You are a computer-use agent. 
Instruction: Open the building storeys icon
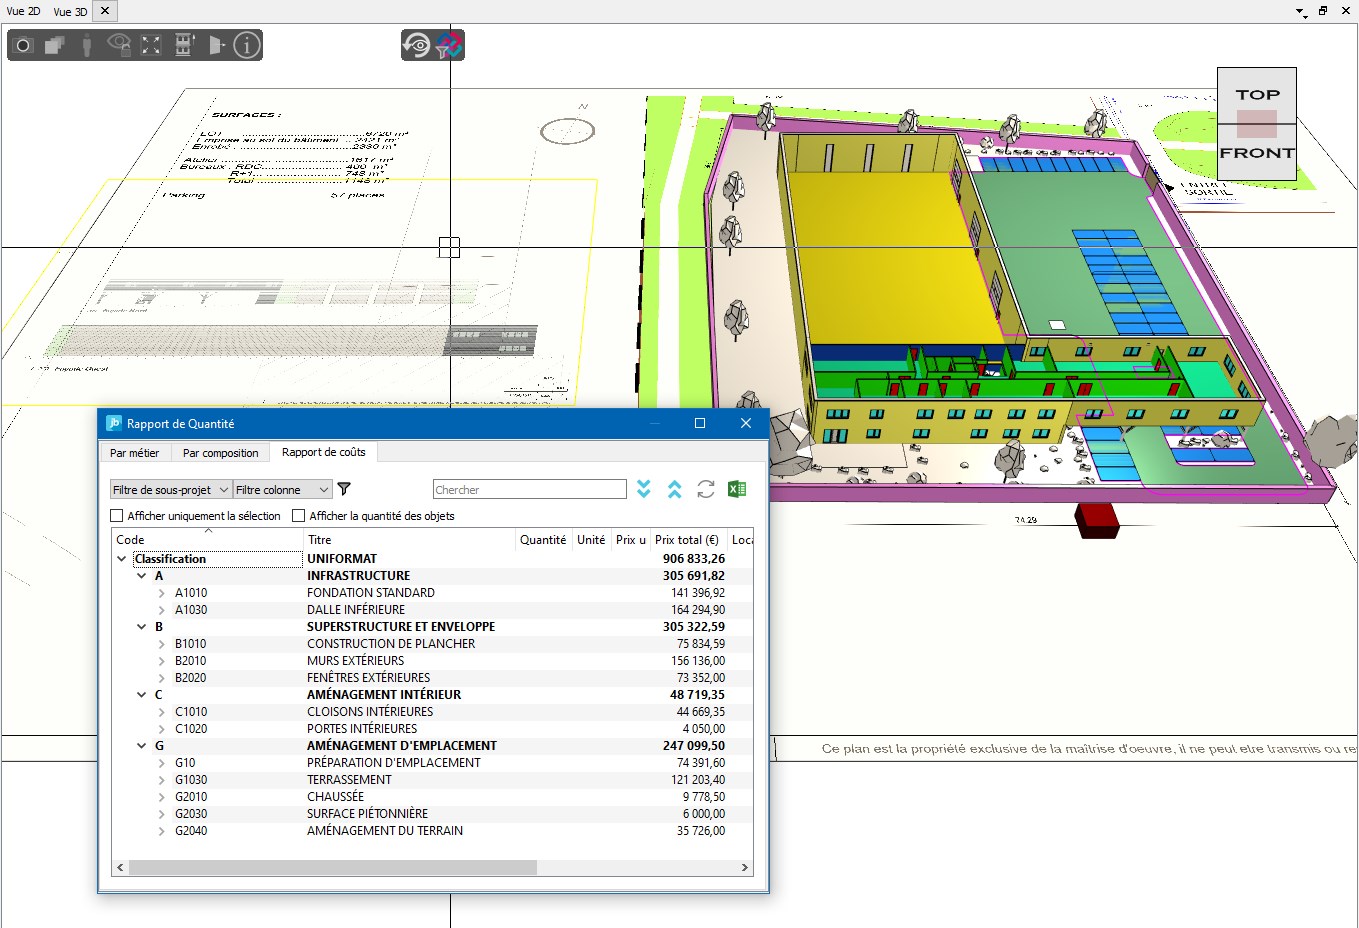pos(184,45)
